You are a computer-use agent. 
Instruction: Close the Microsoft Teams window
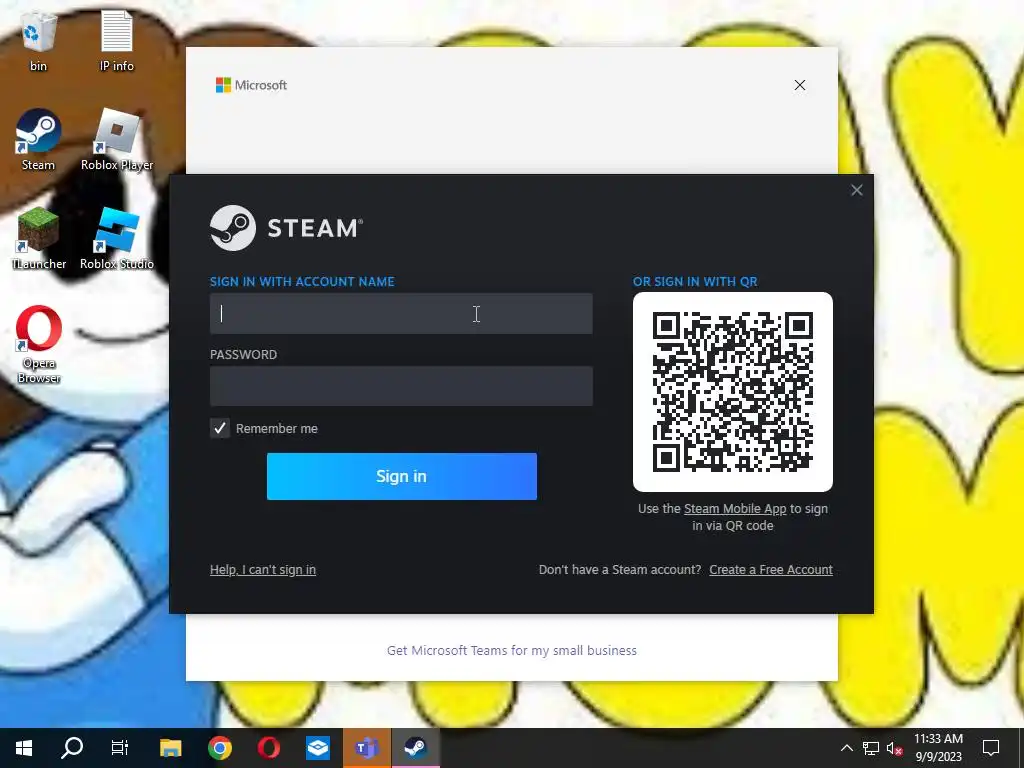[800, 85]
